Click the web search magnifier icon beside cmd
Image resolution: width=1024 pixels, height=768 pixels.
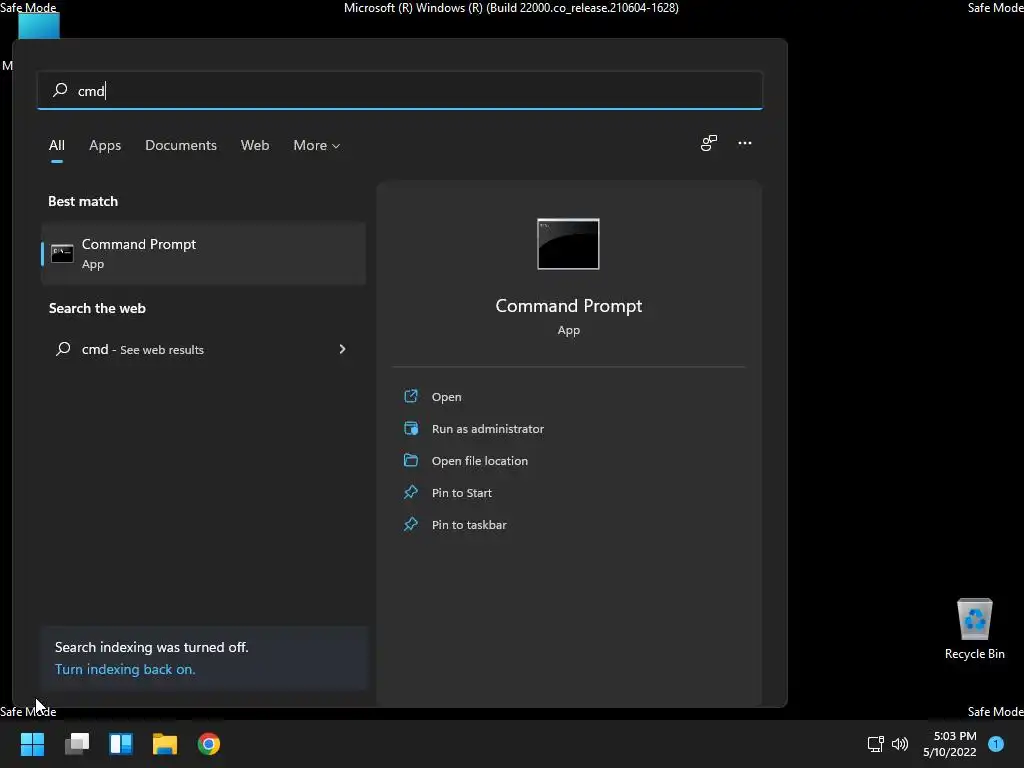[63, 349]
